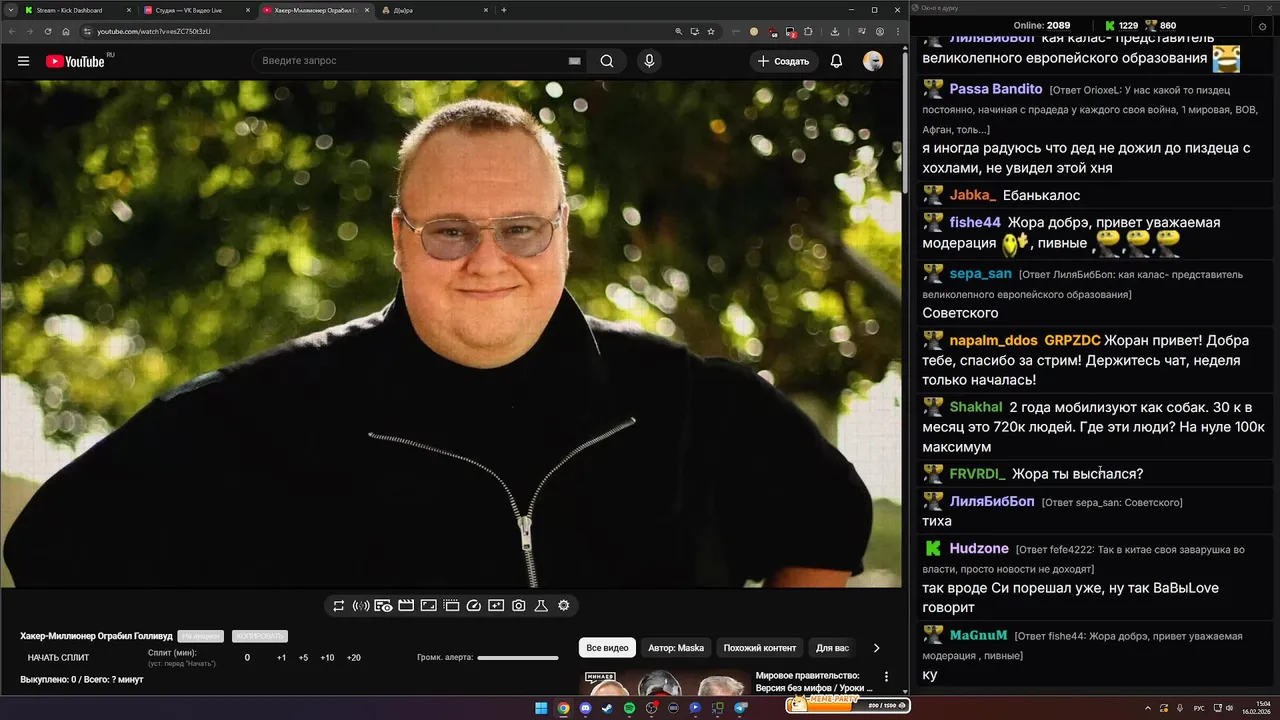Select the "Для вас" filter chip
The image size is (1280, 720).
pos(832,648)
